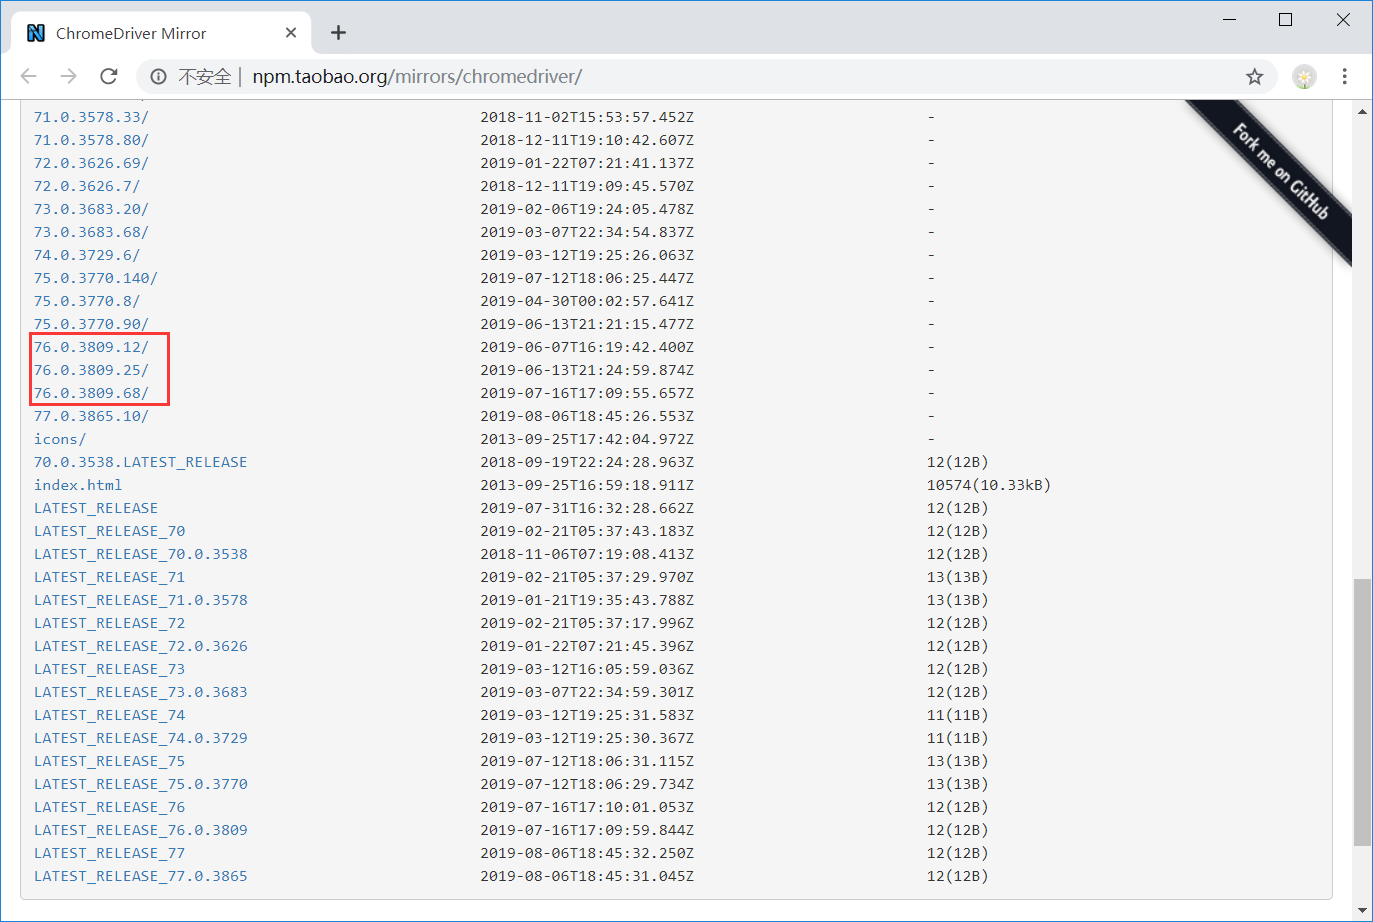
Task: Open the LATEST_RELEASE_77.0.3865 file
Action: click(140, 876)
